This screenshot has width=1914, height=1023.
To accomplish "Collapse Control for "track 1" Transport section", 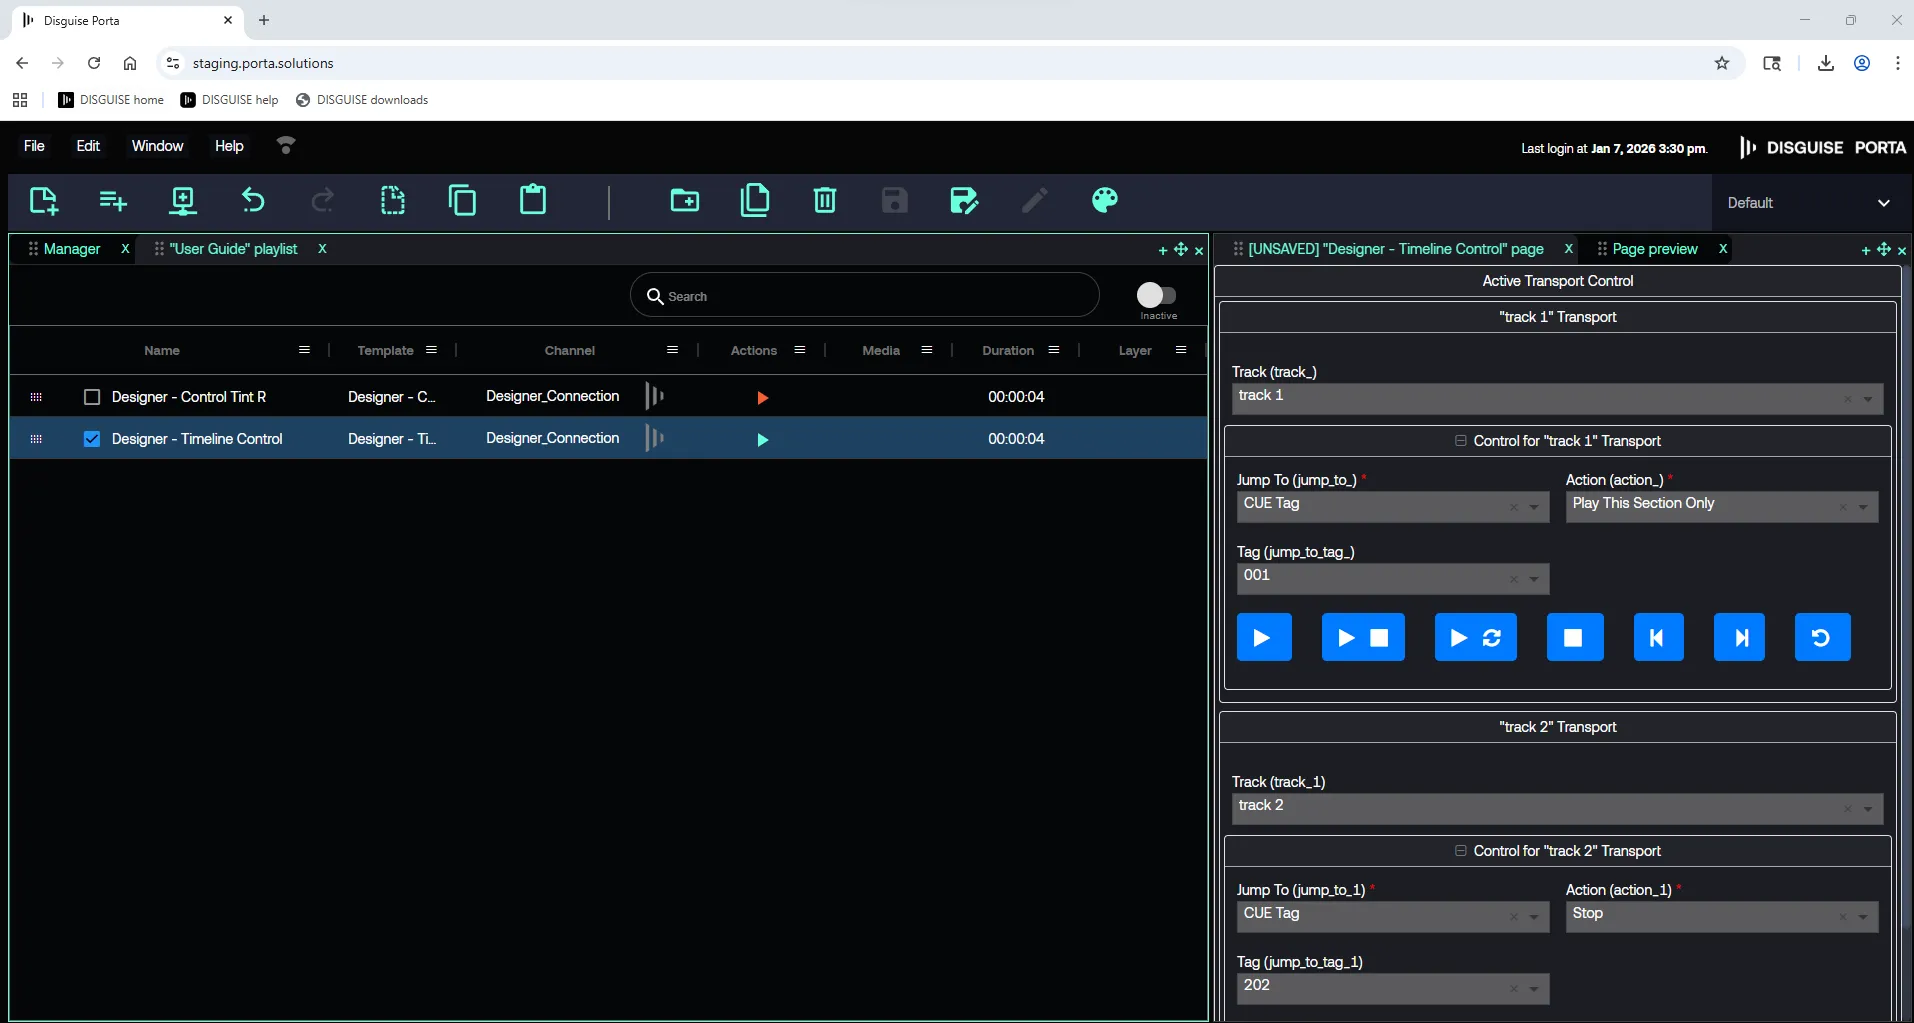I will click(1461, 441).
